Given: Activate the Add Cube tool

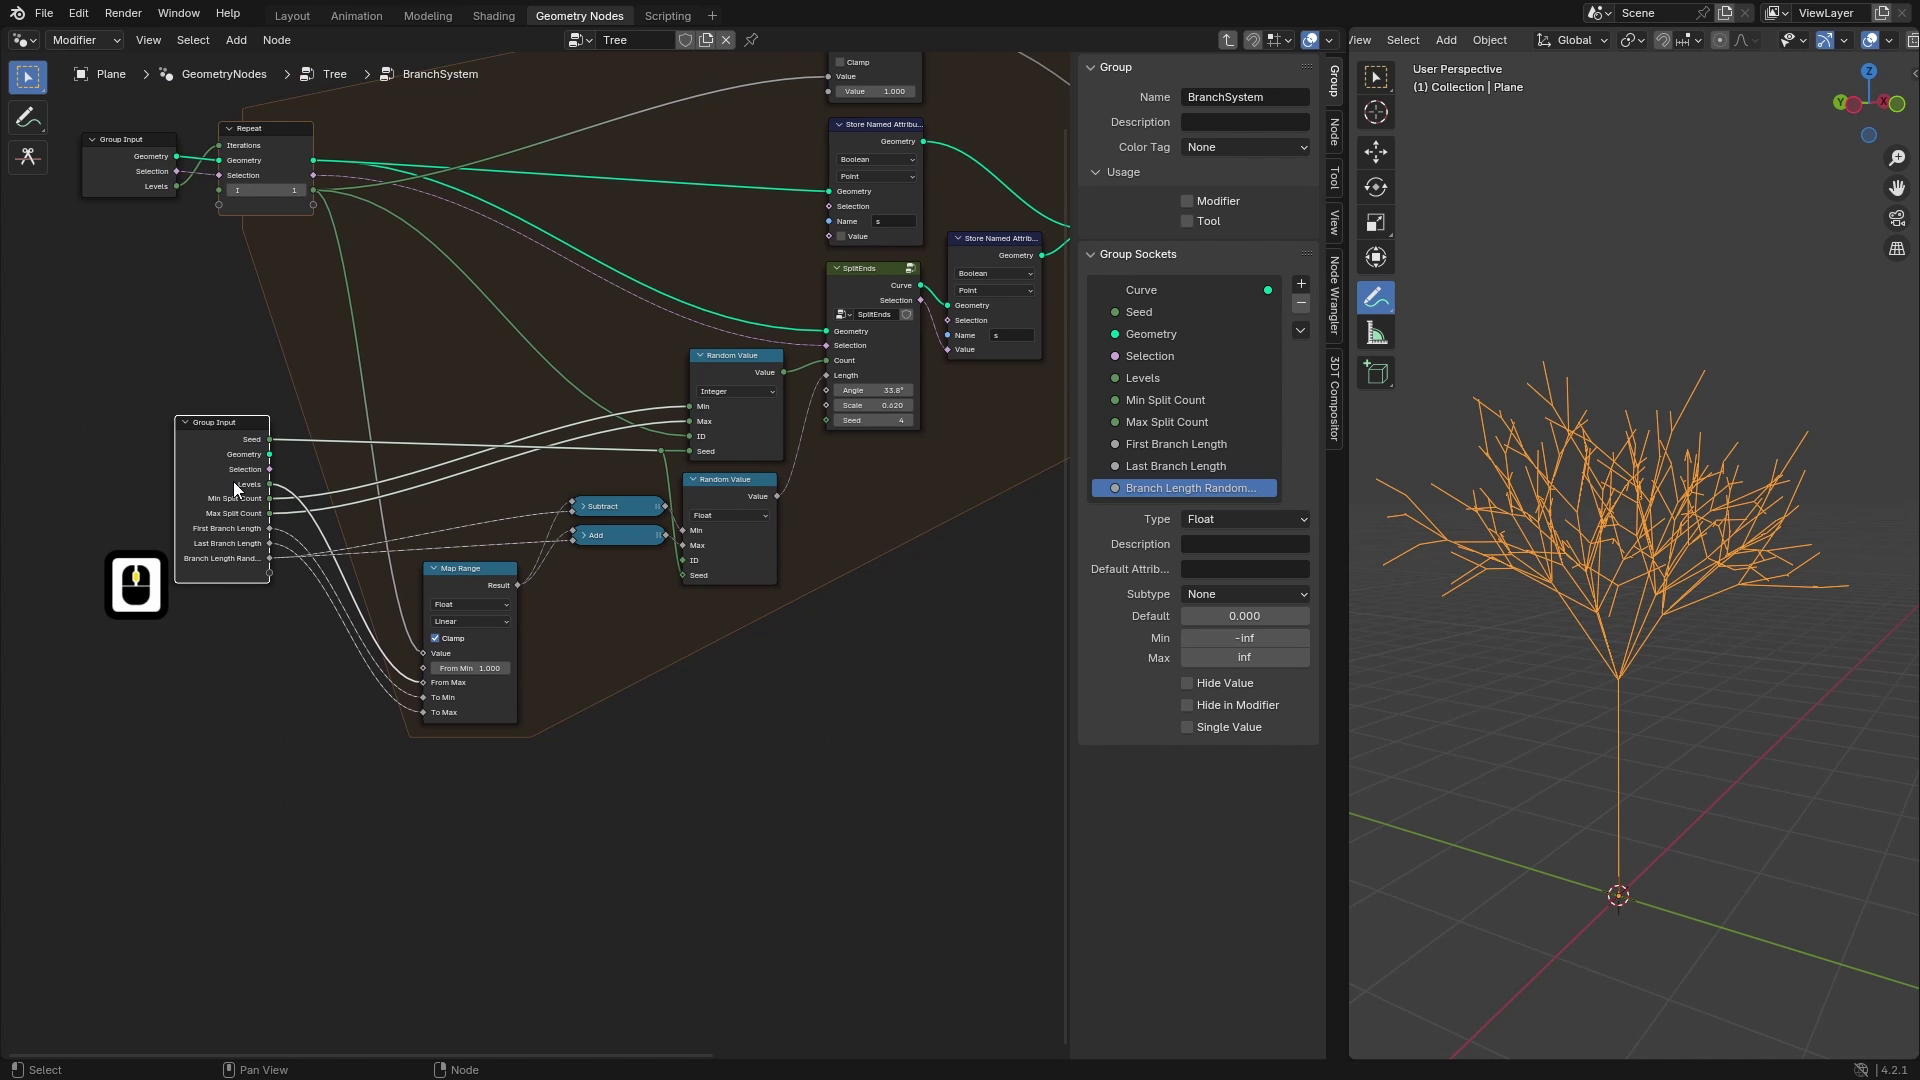Looking at the screenshot, I should [x=1376, y=372].
